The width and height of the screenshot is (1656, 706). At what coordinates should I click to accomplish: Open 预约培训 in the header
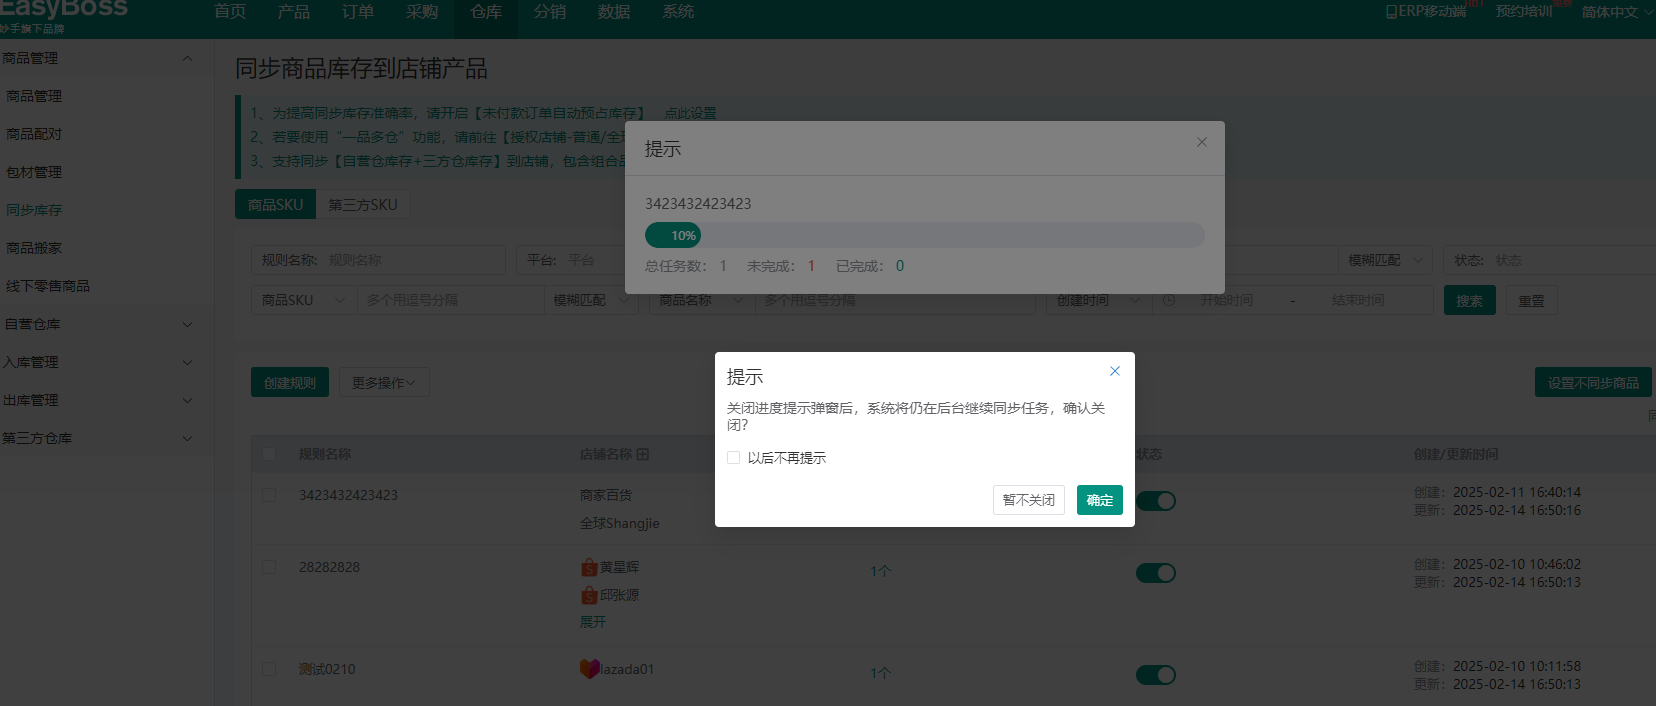[1524, 12]
